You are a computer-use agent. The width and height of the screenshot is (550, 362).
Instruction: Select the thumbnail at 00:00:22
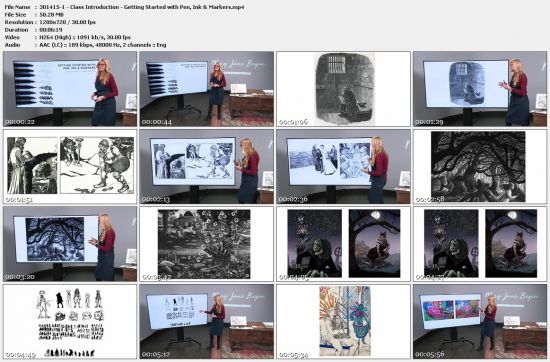(x=70, y=89)
